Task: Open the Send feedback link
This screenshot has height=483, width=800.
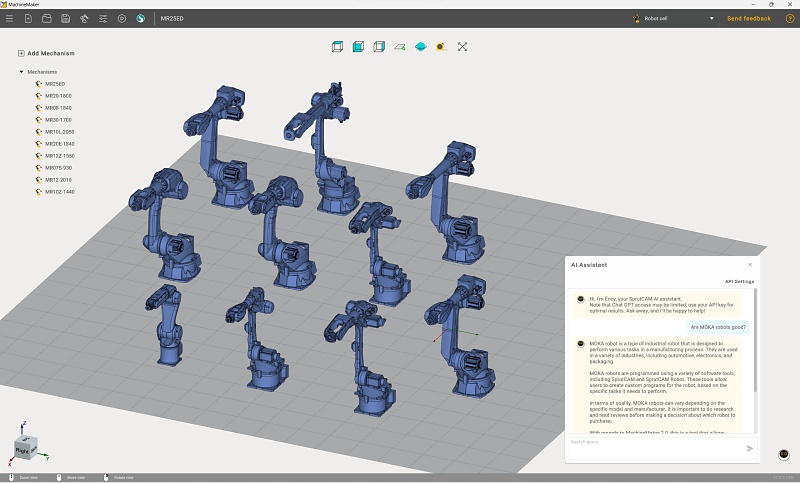Action: click(748, 18)
